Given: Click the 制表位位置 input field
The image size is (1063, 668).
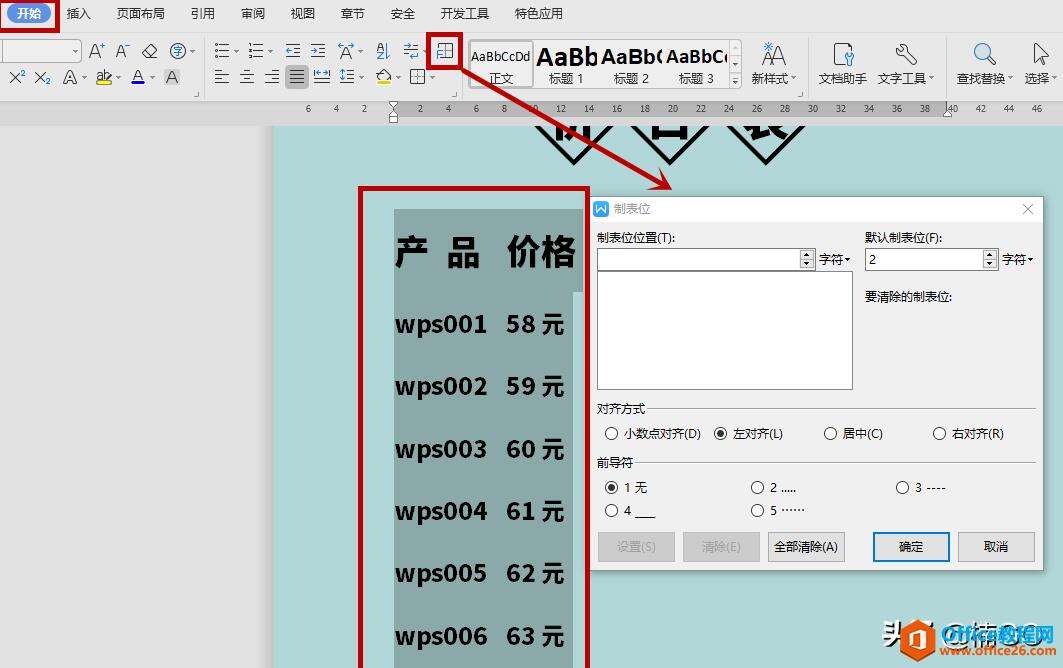Looking at the screenshot, I should point(698,260).
